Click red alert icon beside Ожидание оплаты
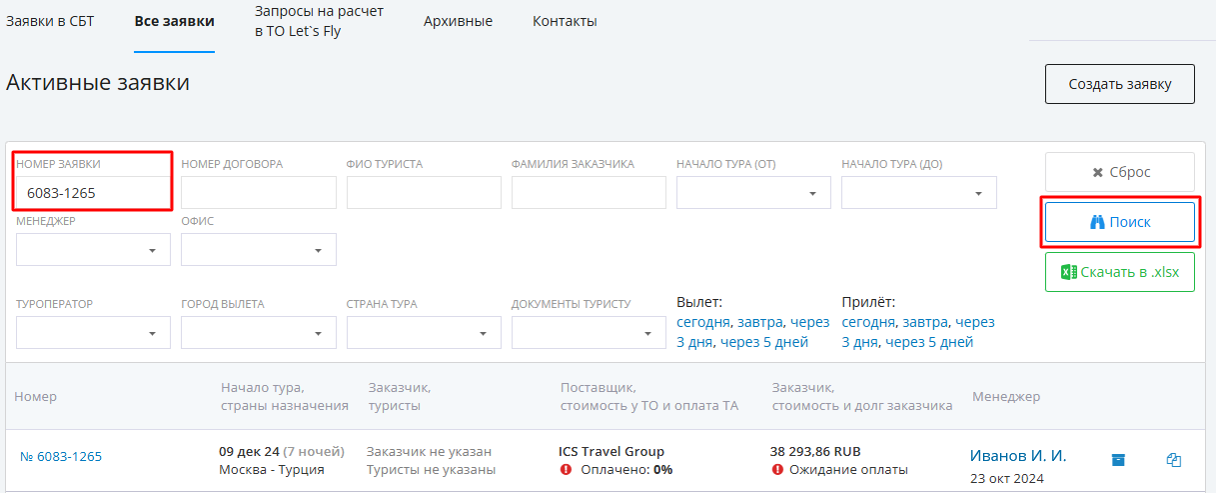 (x=778, y=469)
